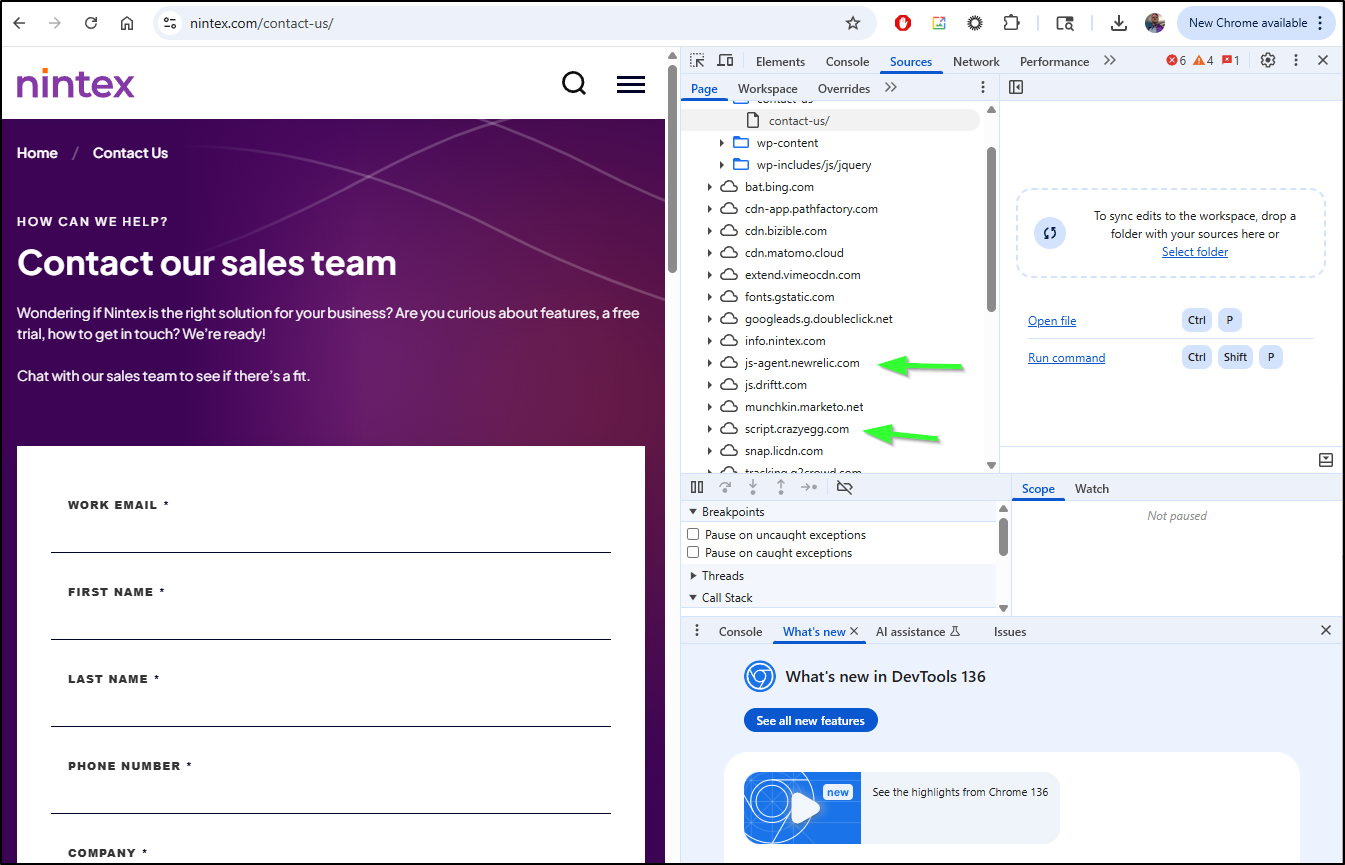View site information icon in address bar

(170, 23)
